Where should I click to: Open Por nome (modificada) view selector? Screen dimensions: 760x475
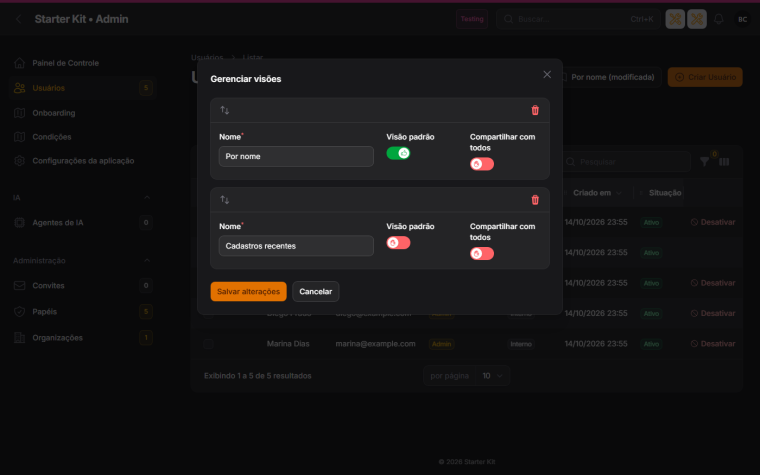pos(612,77)
